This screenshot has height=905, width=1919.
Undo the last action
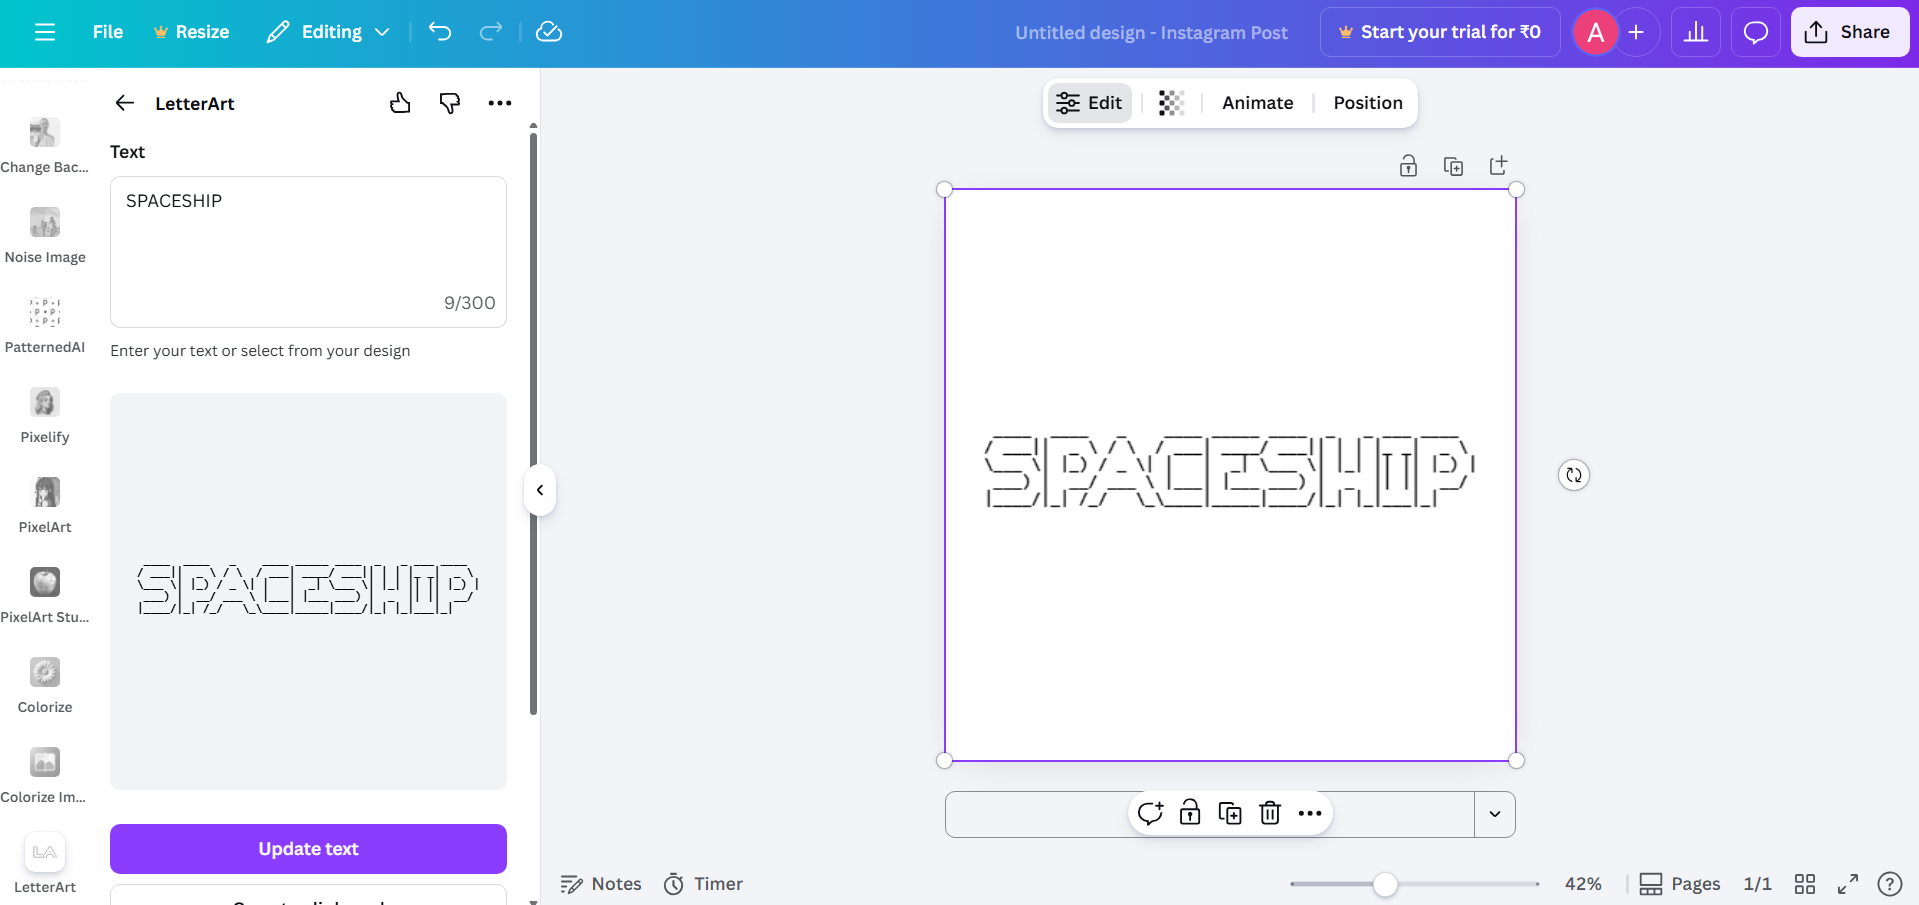point(440,32)
